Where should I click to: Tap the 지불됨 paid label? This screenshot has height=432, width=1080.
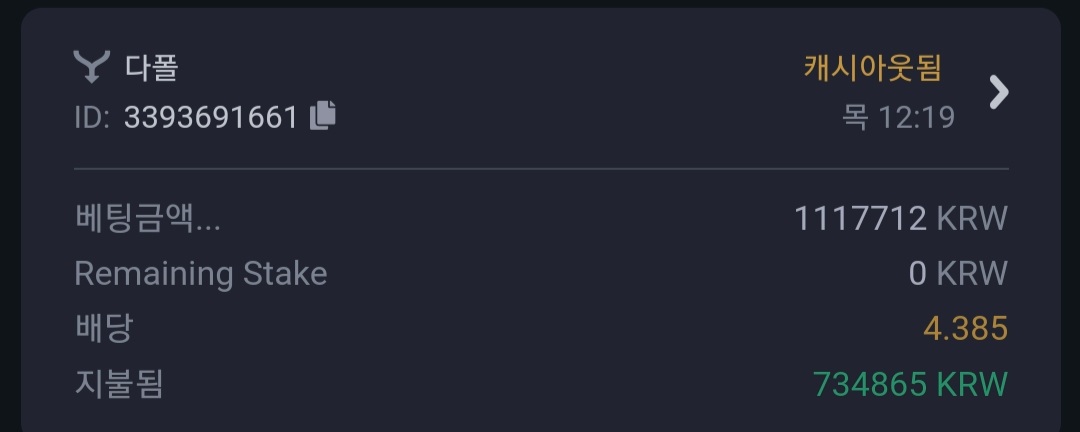(118, 384)
